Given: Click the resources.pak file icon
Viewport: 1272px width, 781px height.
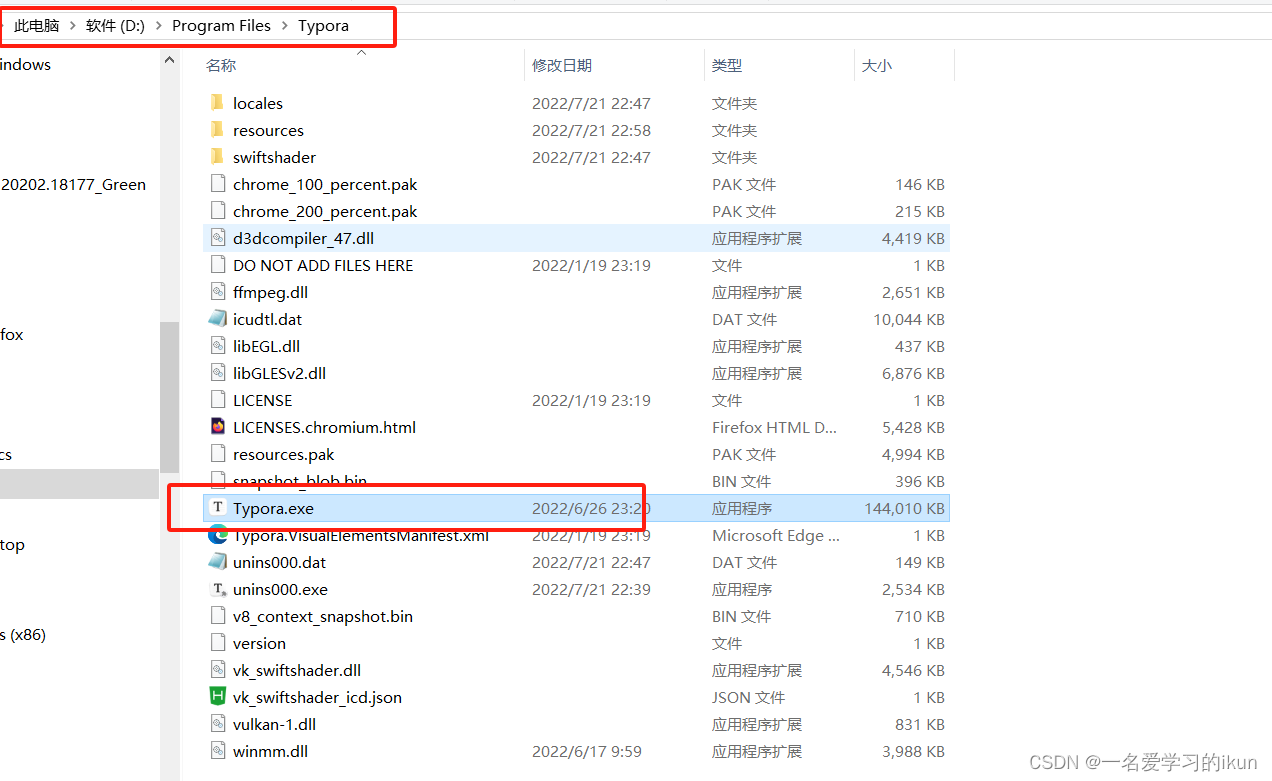Looking at the screenshot, I should (x=217, y=454).
